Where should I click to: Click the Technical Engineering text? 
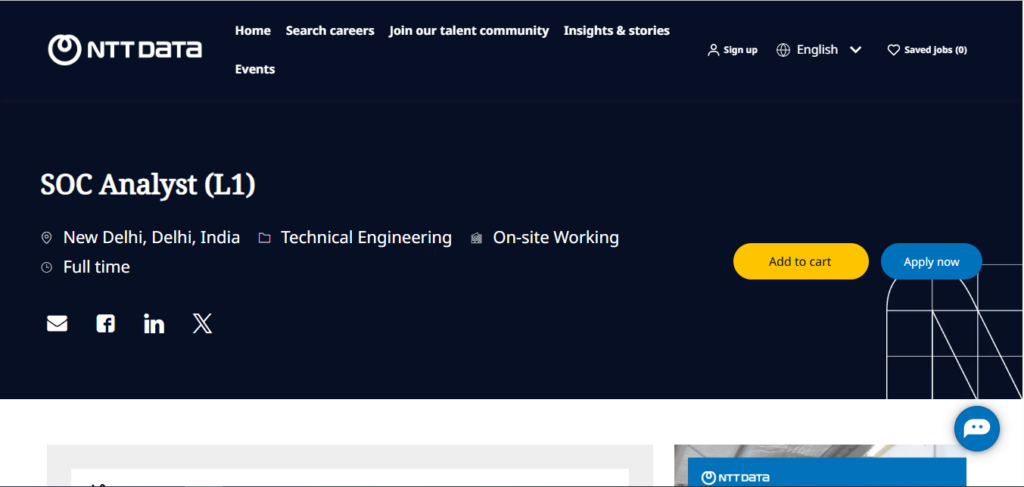coord(366,238)
